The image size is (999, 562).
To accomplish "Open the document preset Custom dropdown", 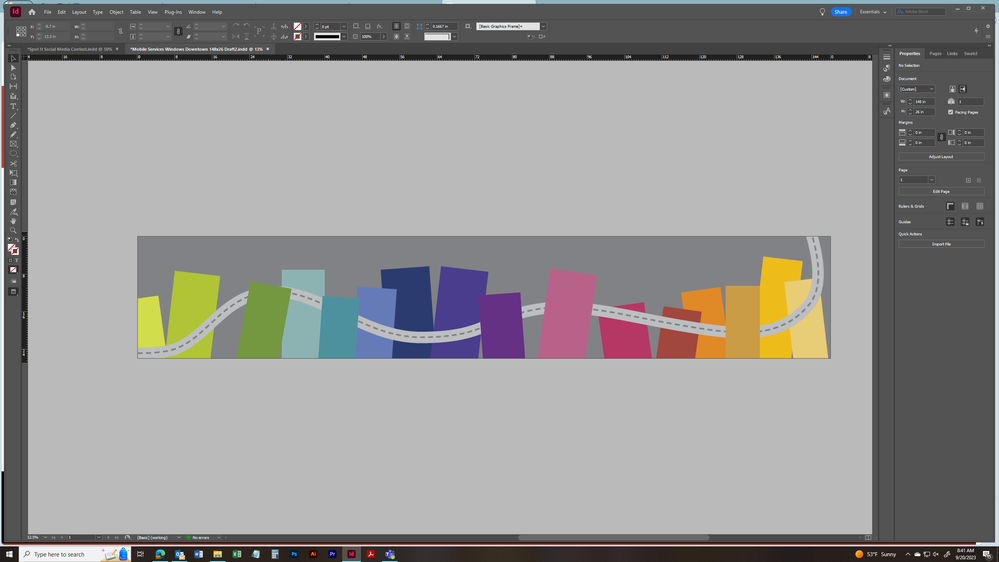I will tap(916, 89).
